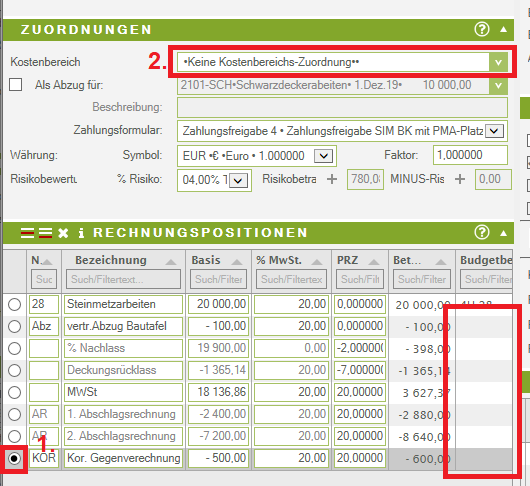Viewport: 530px width, 486px height.
Task: Collapse the Rechnungspositionen section
Action: coord(503,233)
